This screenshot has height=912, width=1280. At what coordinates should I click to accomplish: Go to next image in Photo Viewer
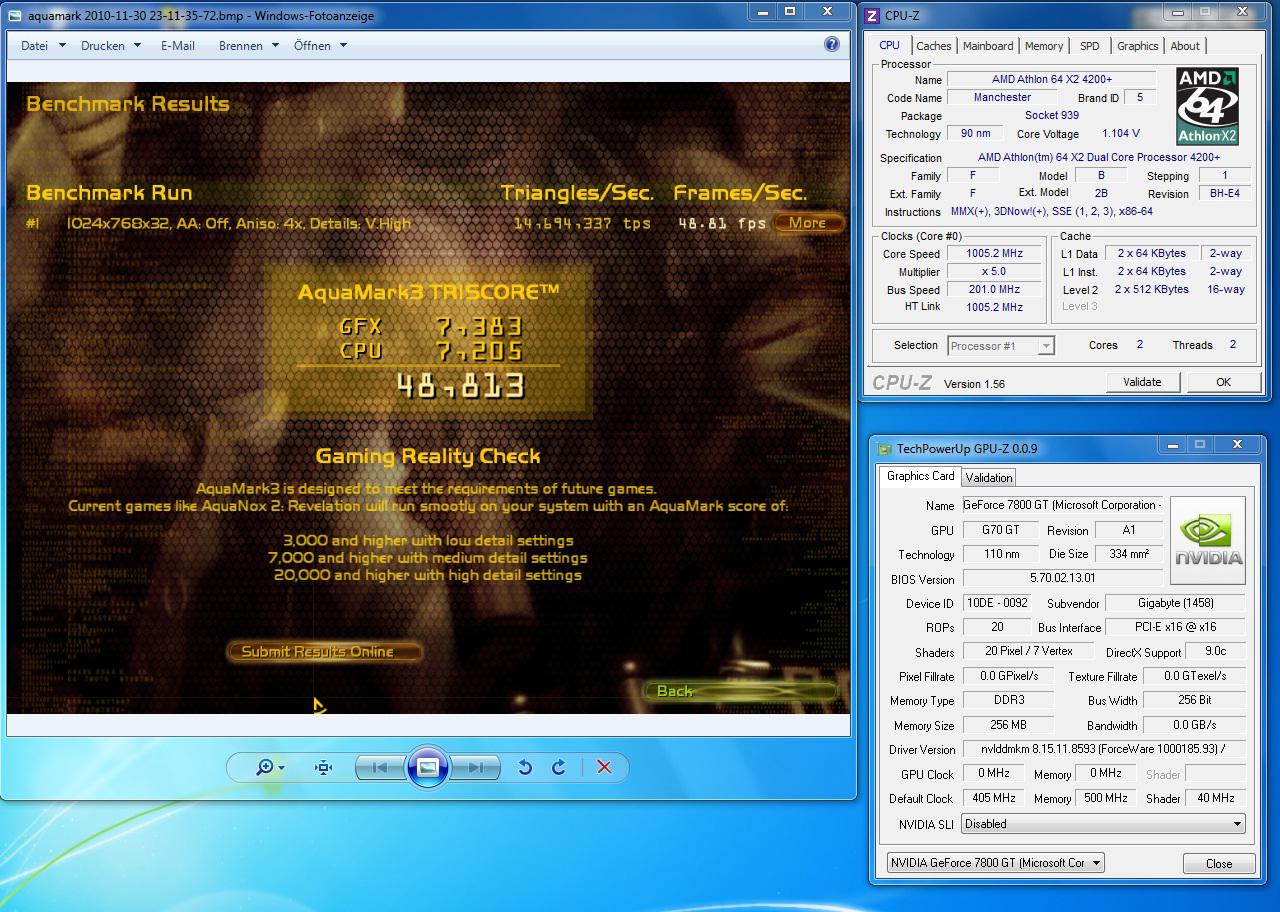474,767
